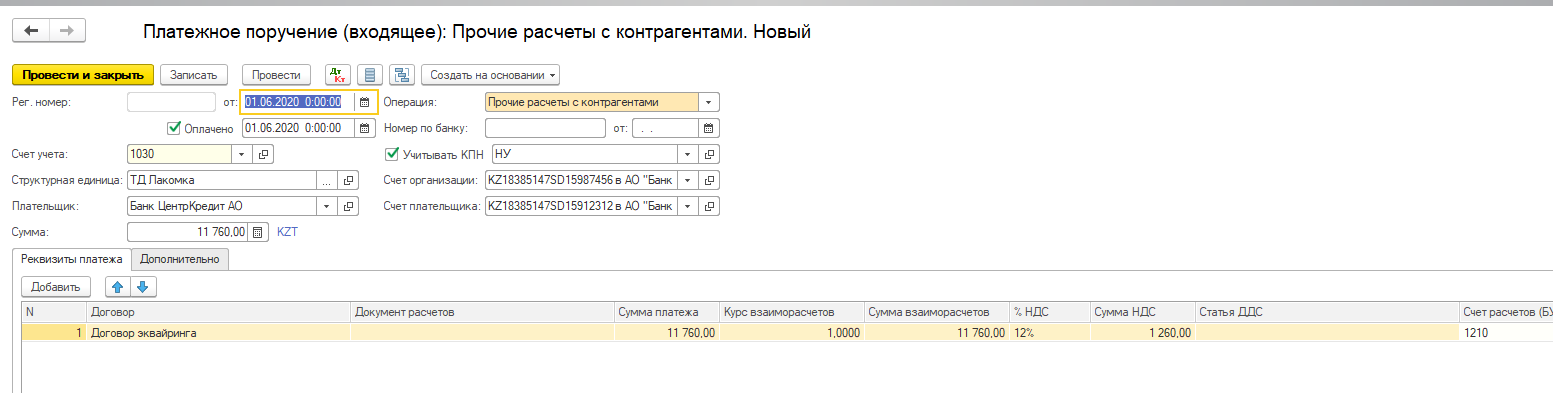Select the Курс взаиморасчетов cell 1,0000
Viewport: 1553px width, 393px height.
point(792,333)
